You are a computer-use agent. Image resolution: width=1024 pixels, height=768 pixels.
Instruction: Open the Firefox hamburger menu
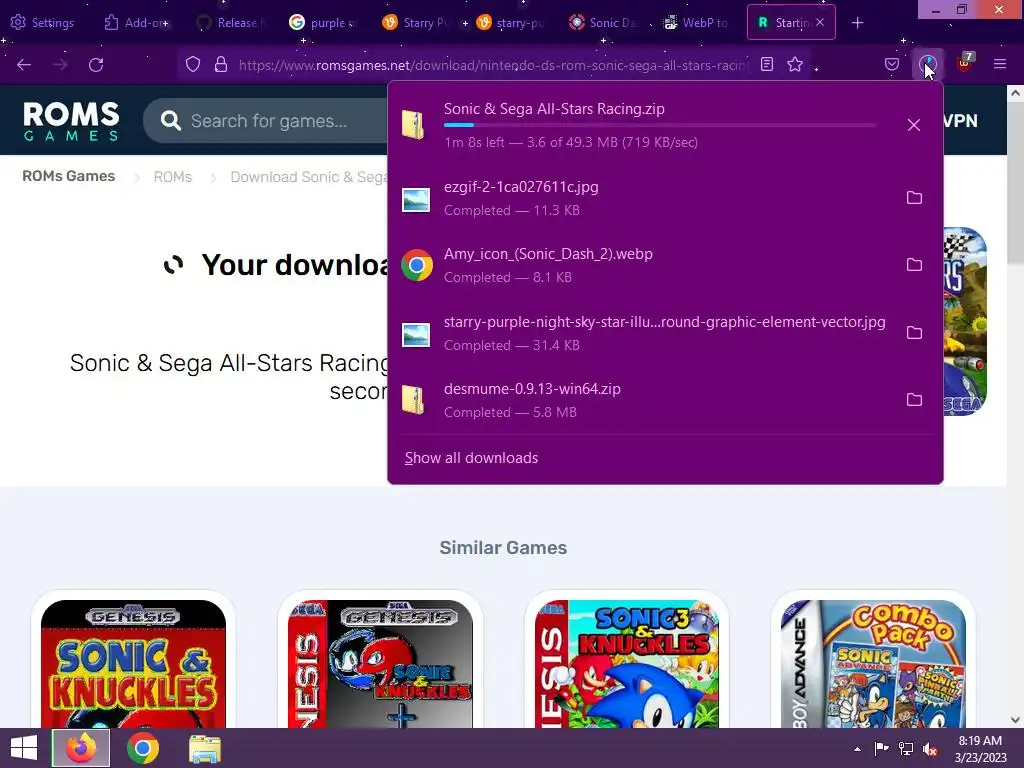tap(1000, 64)
